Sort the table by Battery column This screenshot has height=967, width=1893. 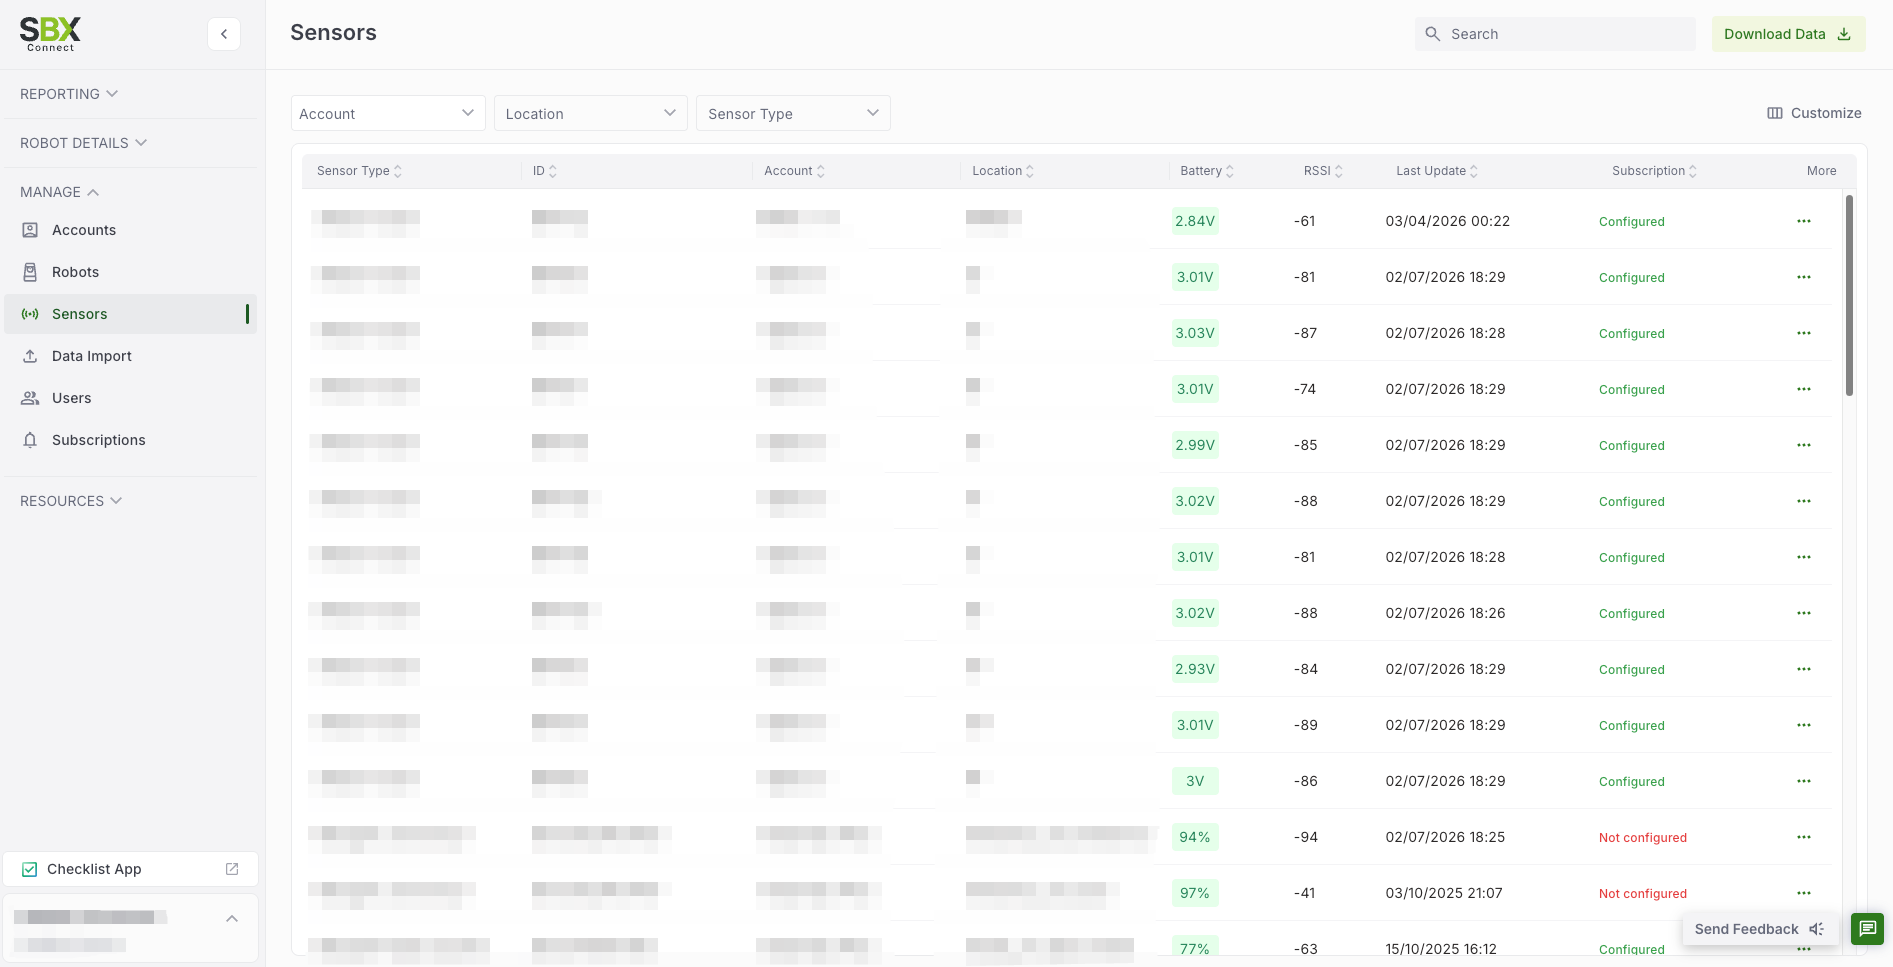point(1207,171)
